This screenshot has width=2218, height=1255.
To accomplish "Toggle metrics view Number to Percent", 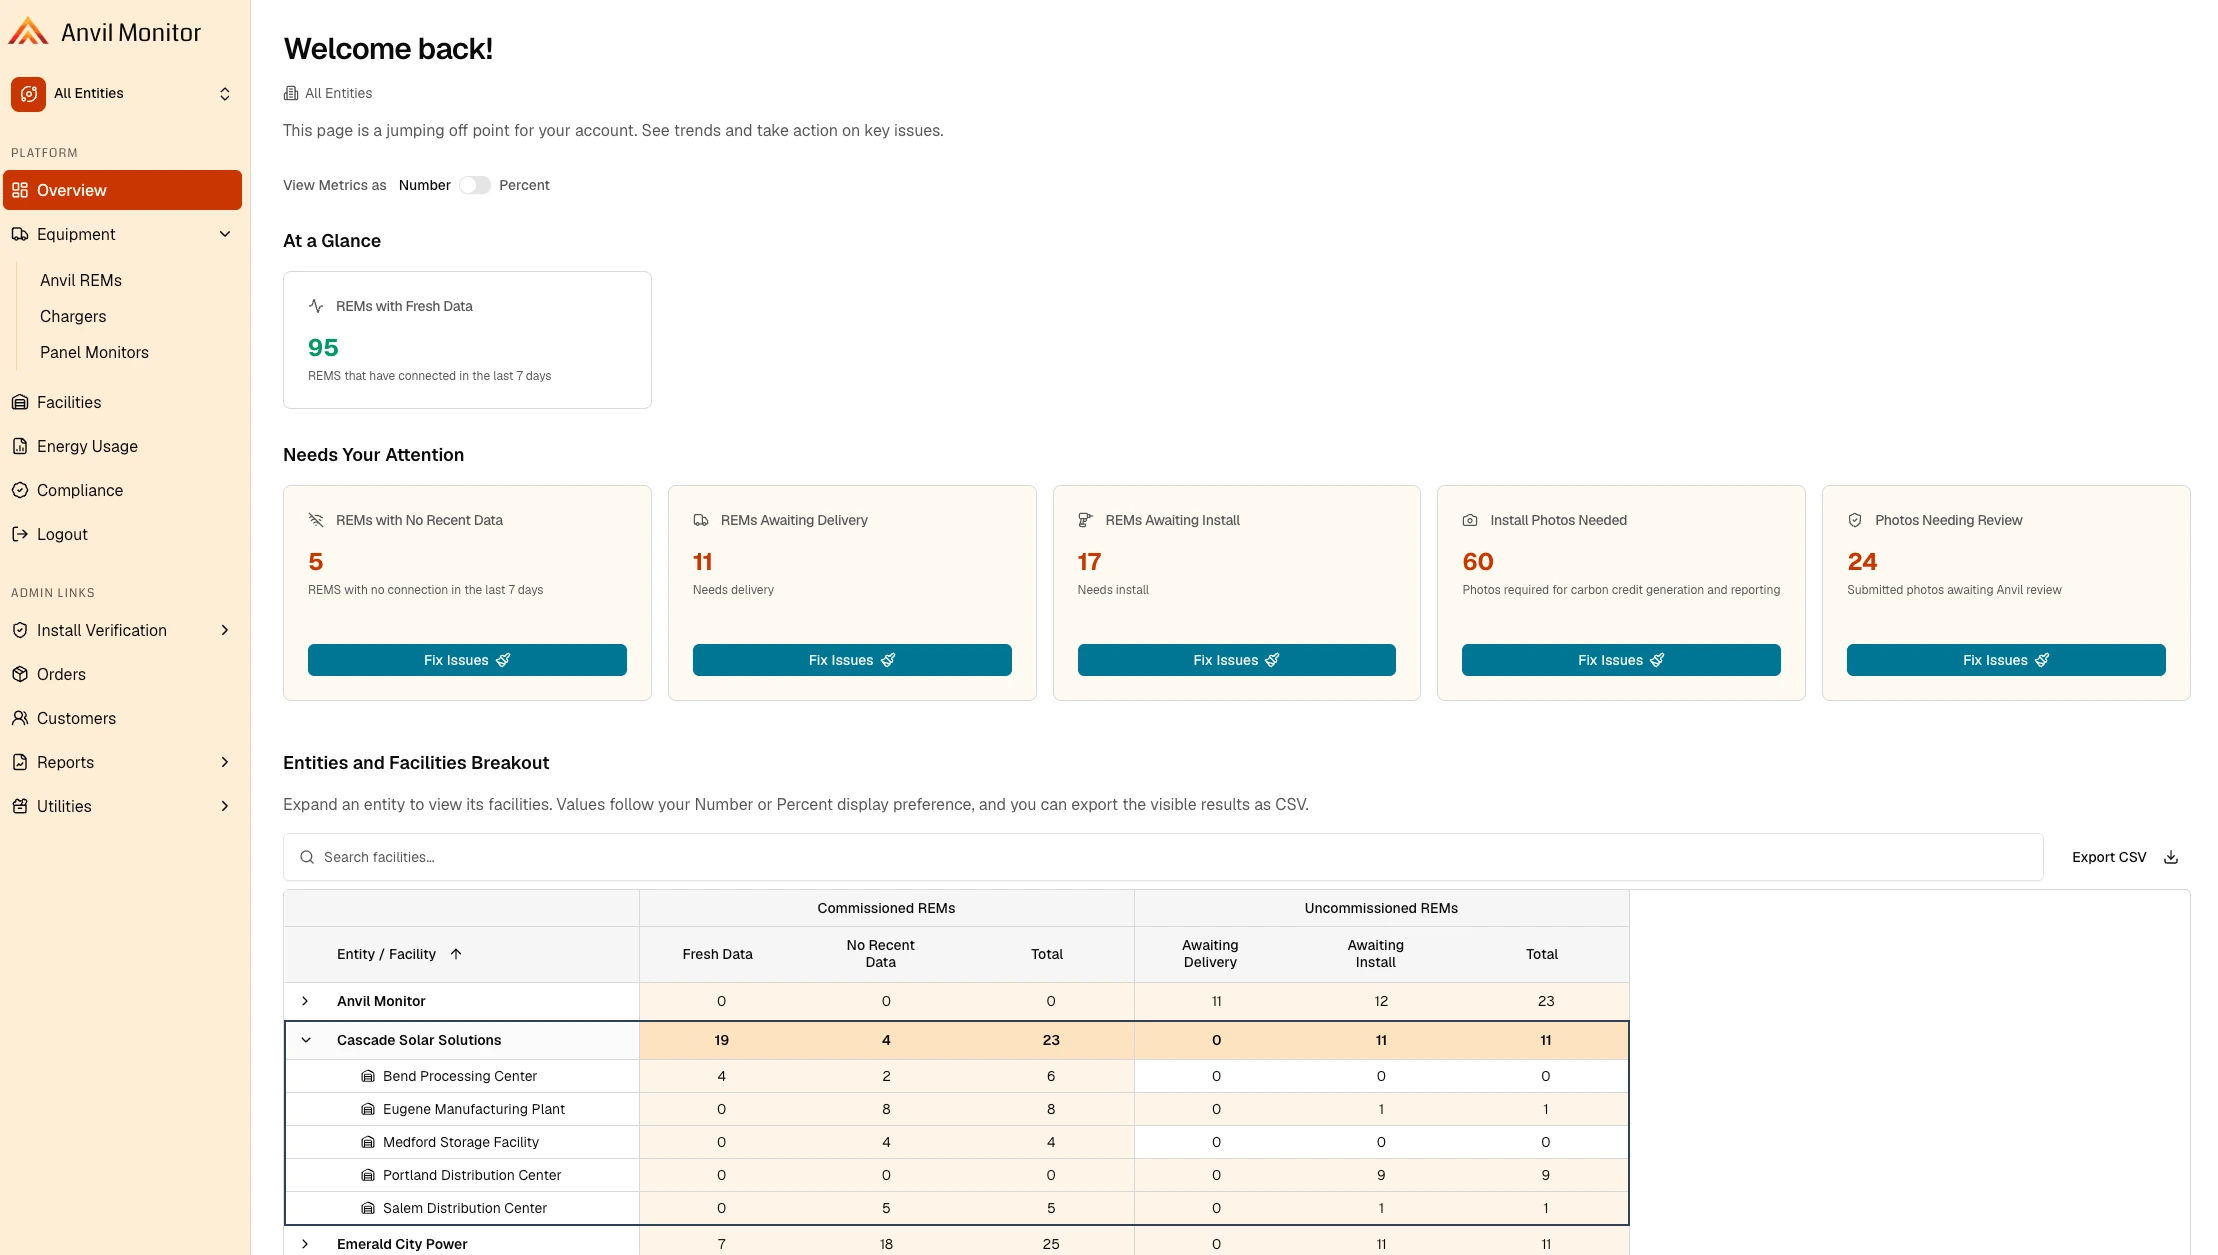I will point(475,185).
